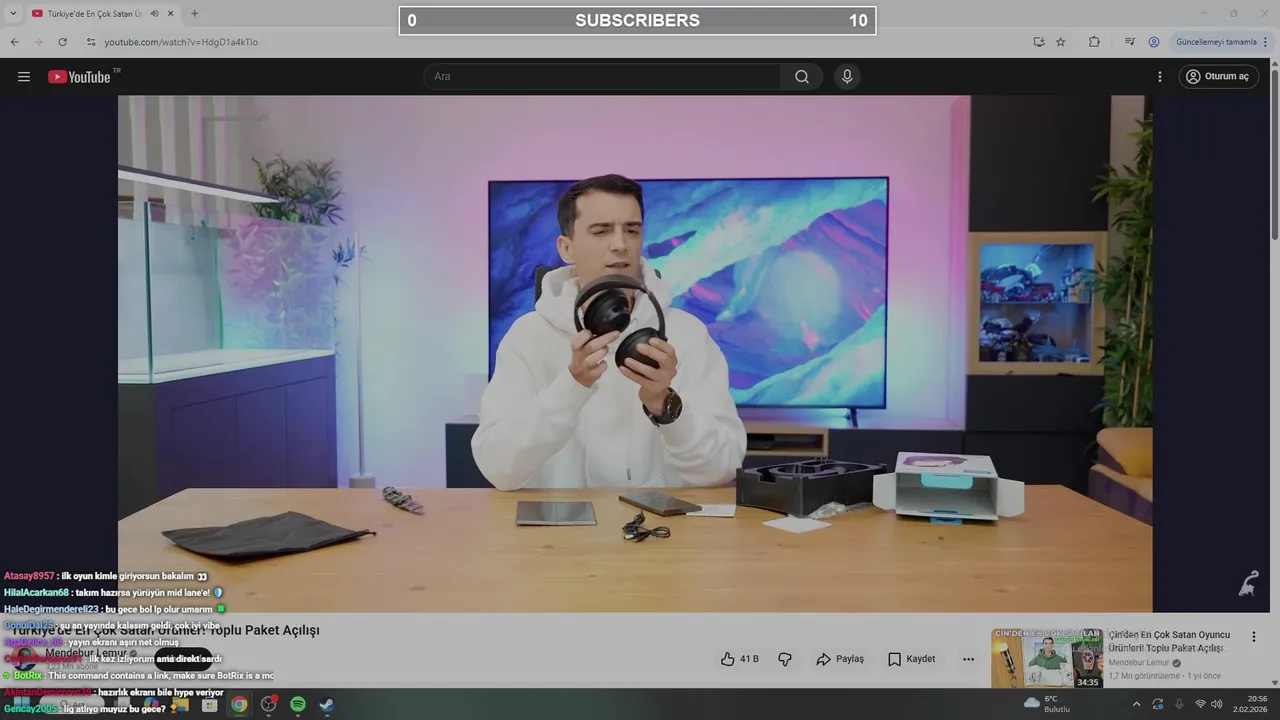Open Wi-Fi network settings tray icon

click(x=1200, y=704)
